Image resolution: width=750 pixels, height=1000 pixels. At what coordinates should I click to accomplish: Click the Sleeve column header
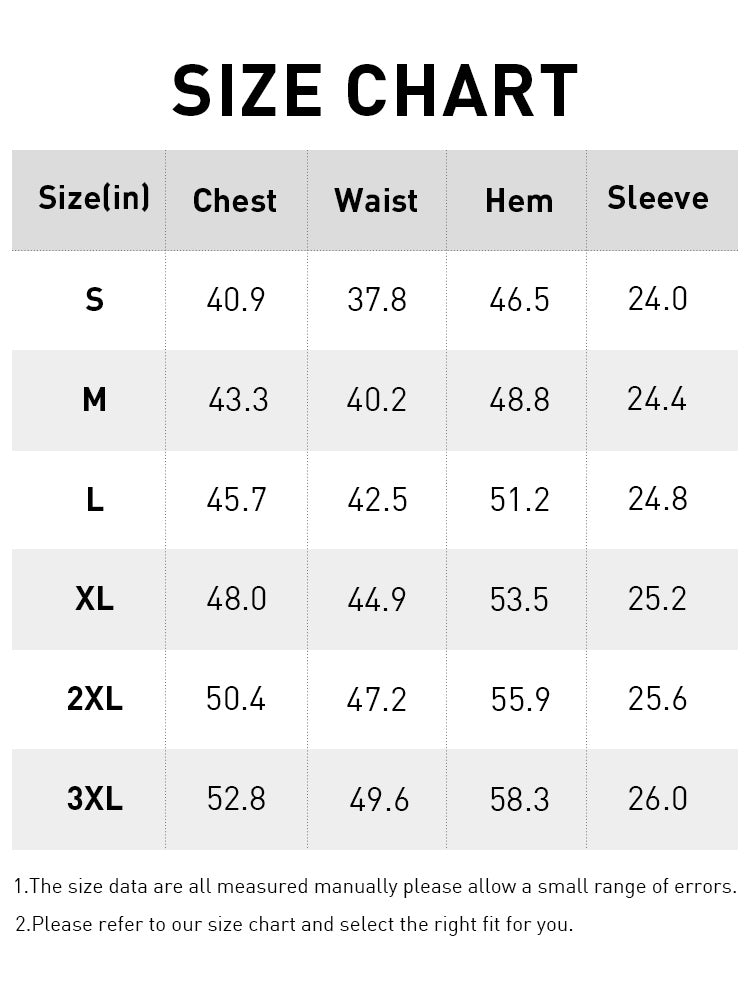click(x=658, y=198)
